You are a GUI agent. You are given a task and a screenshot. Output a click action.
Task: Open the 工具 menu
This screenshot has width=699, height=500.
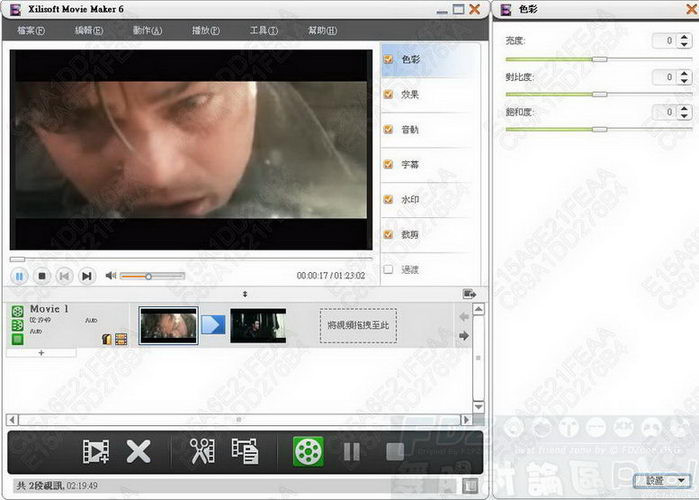click(263, 31)
